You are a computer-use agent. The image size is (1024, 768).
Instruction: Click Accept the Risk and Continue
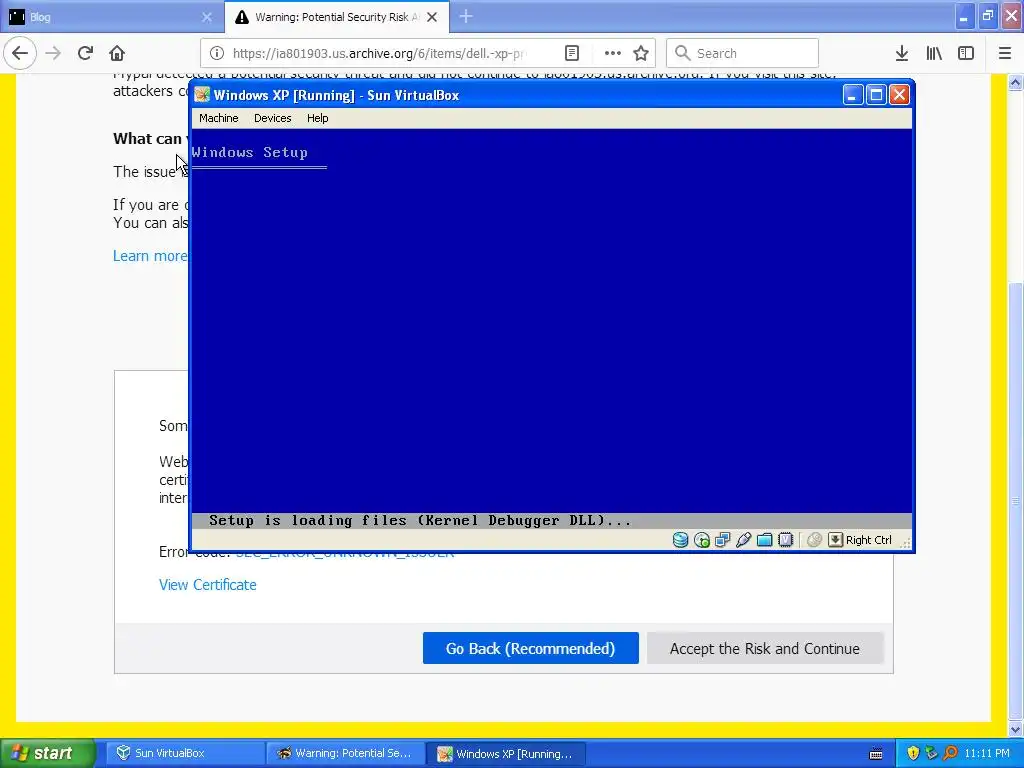pos(765,648)
